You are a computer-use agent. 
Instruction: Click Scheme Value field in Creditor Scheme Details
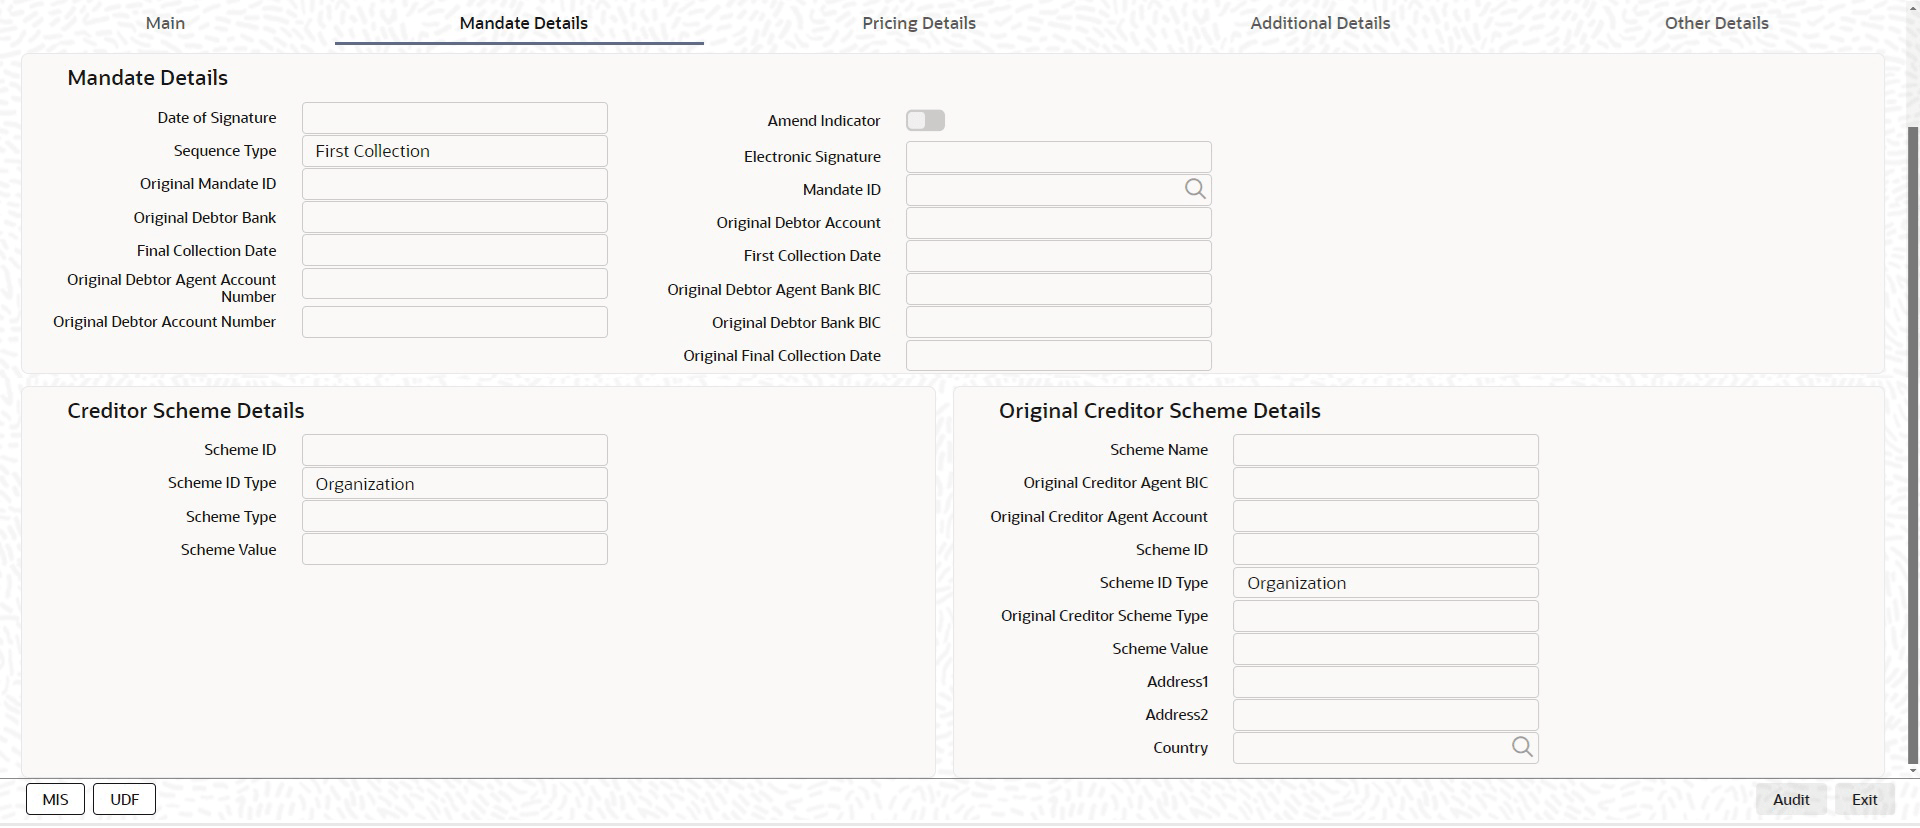tap(455, 549)
